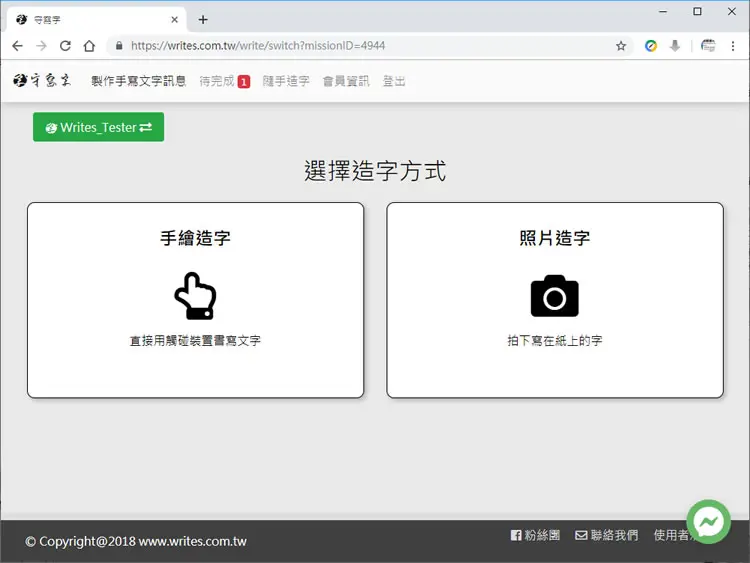Open a new browser tab
Screen dimensions: 750x563
coord(203,20)
